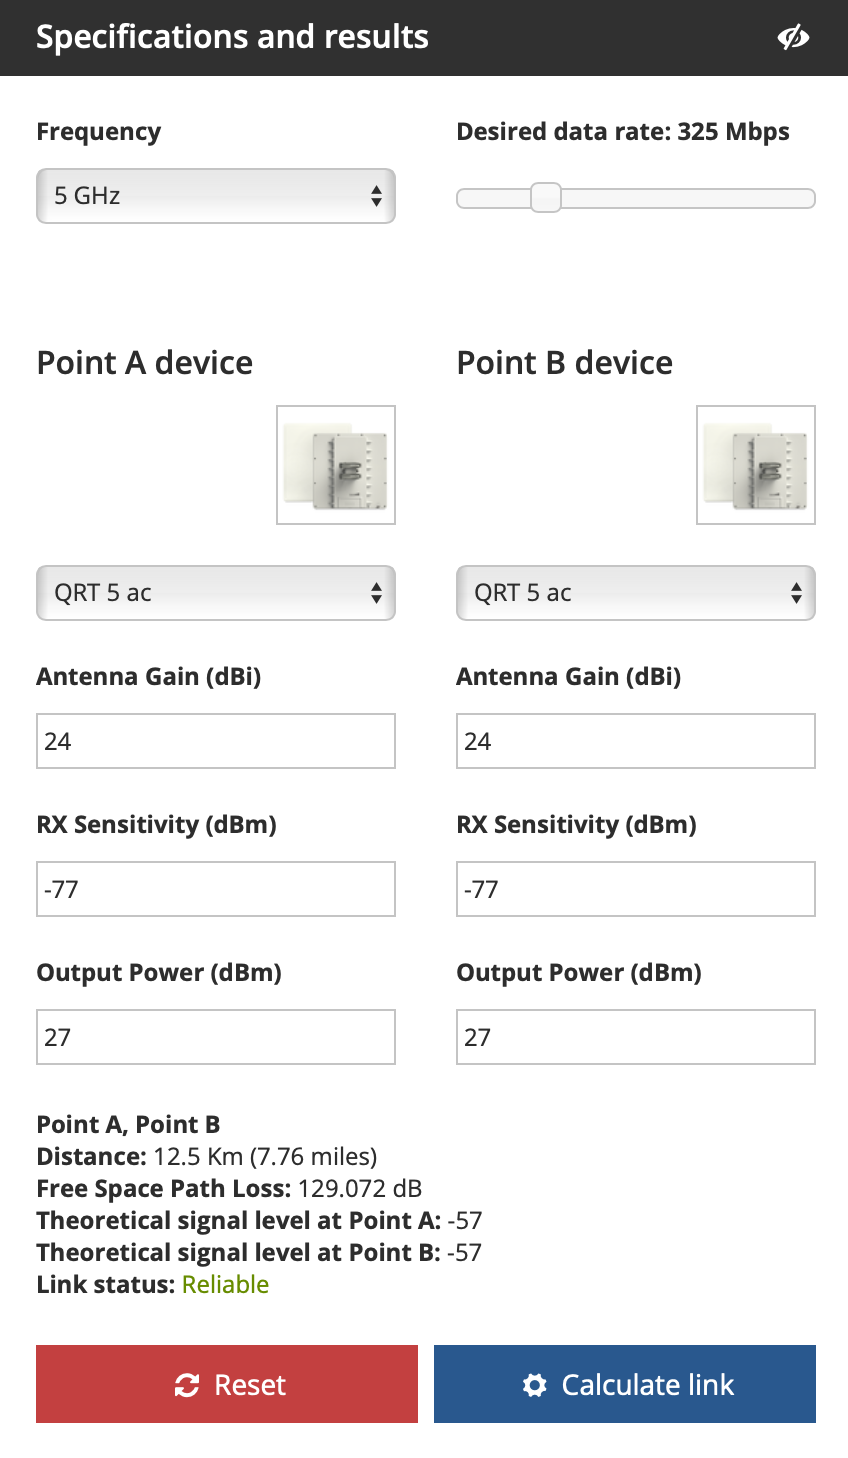This screenshot has height=1458, width=848.
Task: Open the Frequency 5 GHz dropdown
Action: (x=216, y=196)
